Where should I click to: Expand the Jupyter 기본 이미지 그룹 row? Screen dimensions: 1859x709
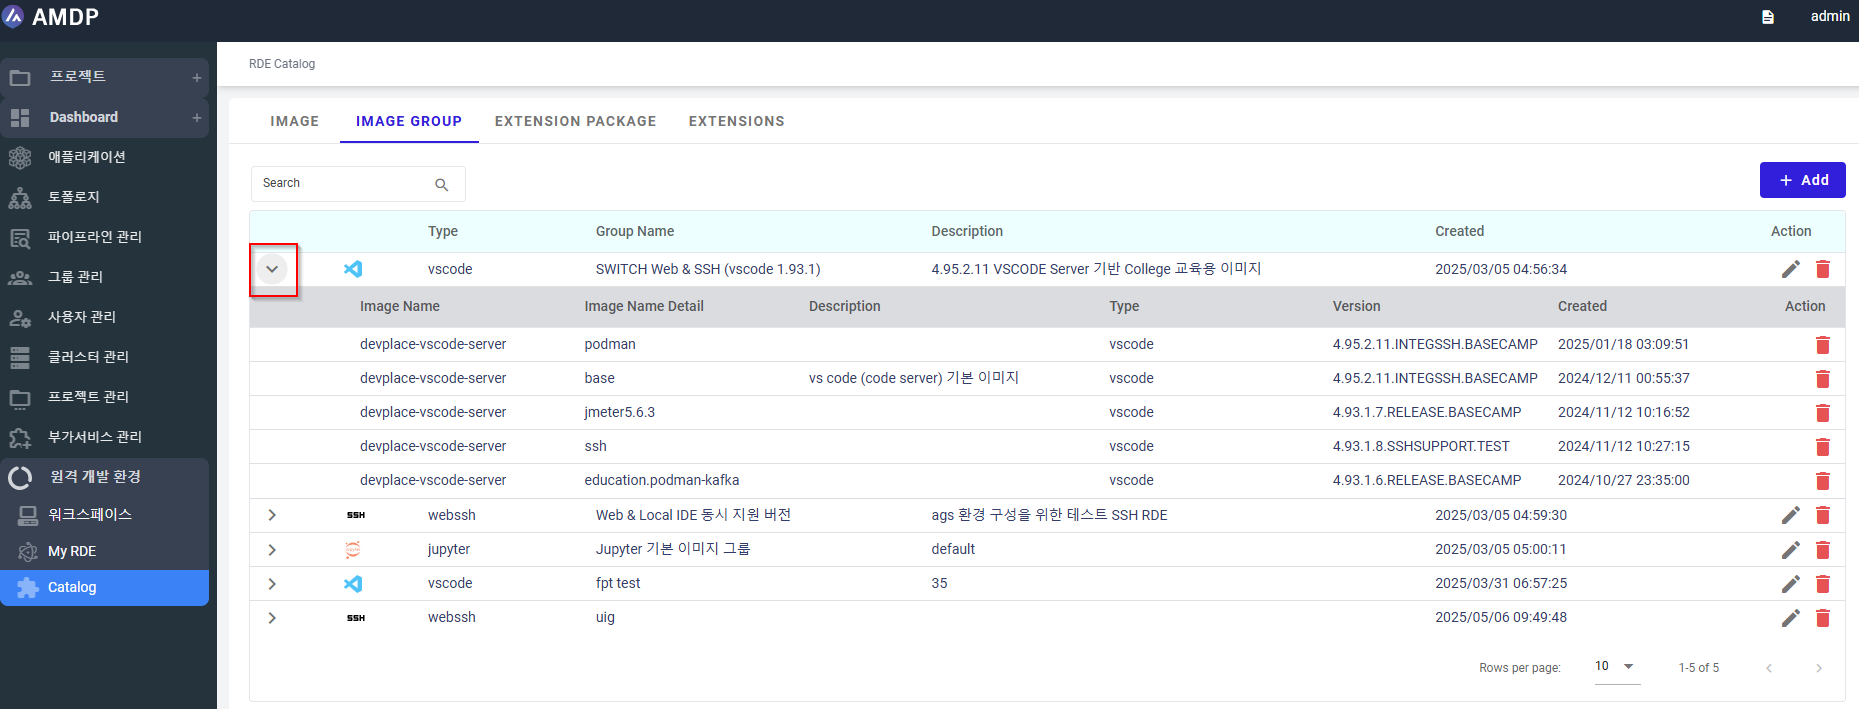pyautogui.click(x=272, y=550)
